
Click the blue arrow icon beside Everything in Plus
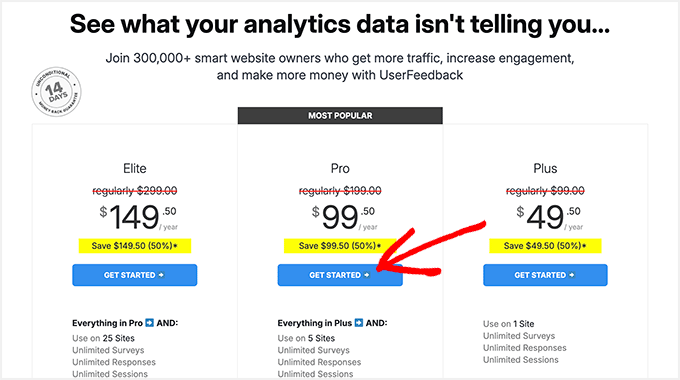click(359, 323)
